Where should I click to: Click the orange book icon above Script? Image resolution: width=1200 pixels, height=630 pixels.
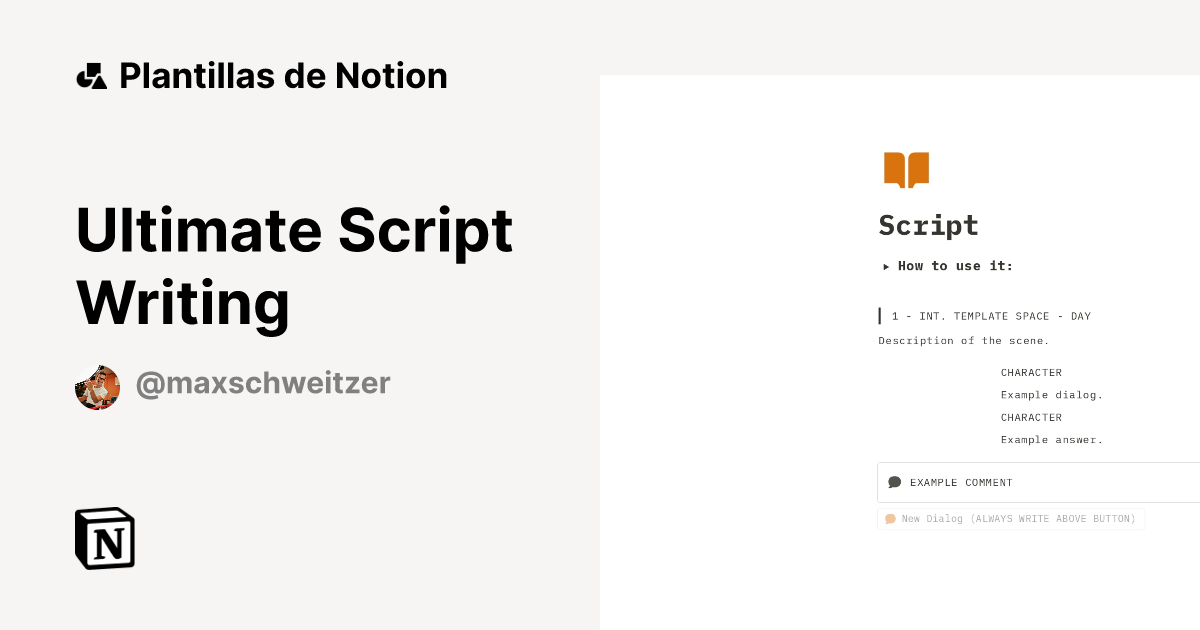click(x=905, y=169)
